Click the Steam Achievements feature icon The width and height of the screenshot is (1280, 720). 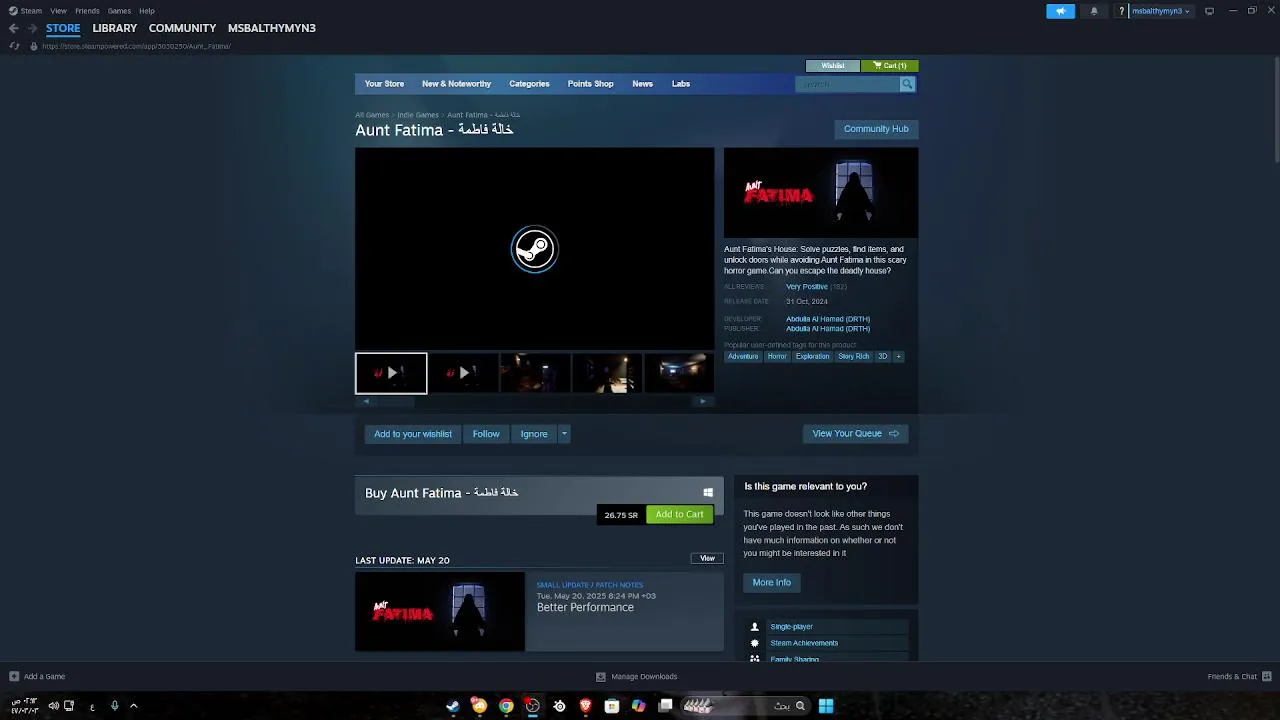pyautogui.click(x=755, y=643)
